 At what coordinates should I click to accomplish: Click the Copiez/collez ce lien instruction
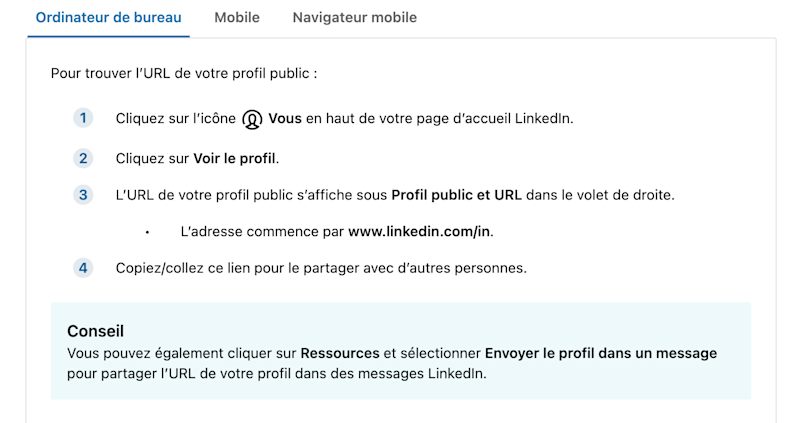coord(321,268)
